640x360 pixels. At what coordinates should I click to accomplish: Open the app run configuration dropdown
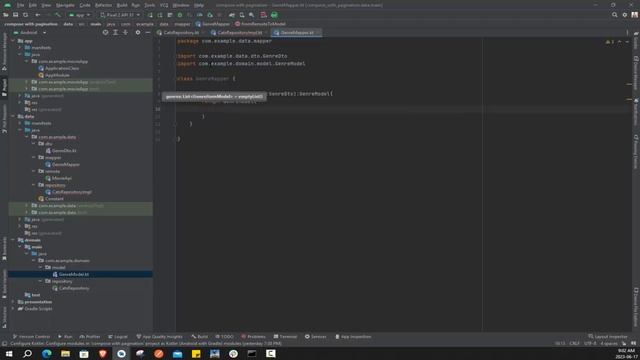pos(80,15)
